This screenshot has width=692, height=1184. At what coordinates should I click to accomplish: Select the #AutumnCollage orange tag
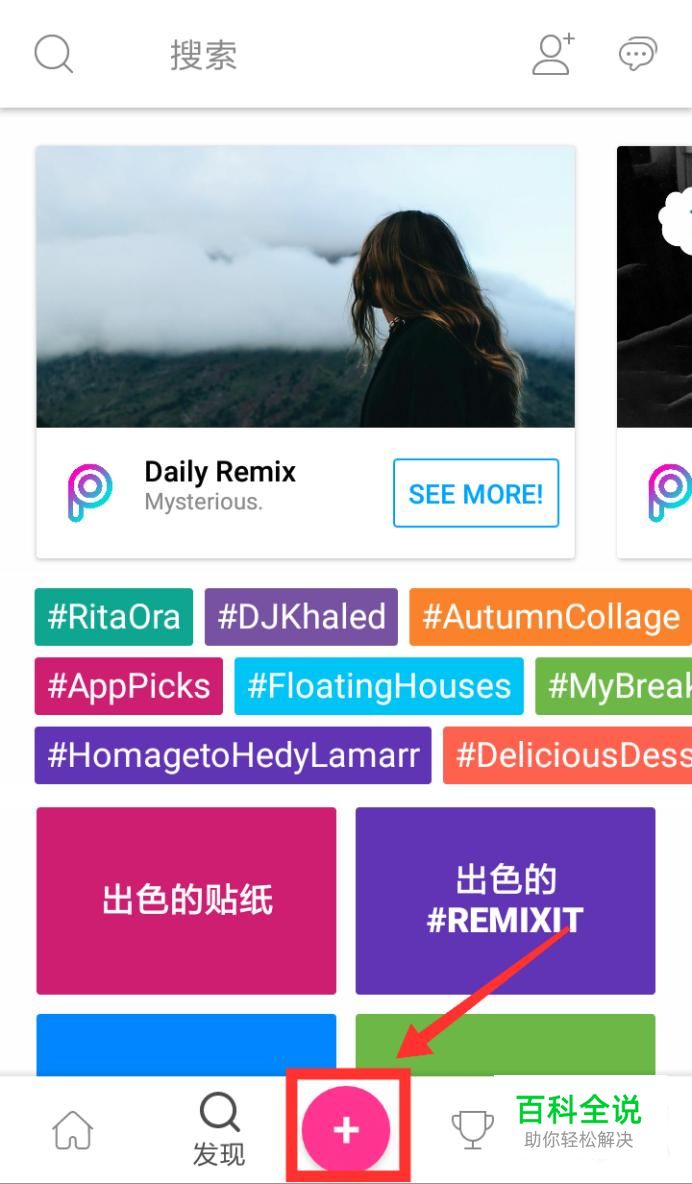tap(551, 617)
